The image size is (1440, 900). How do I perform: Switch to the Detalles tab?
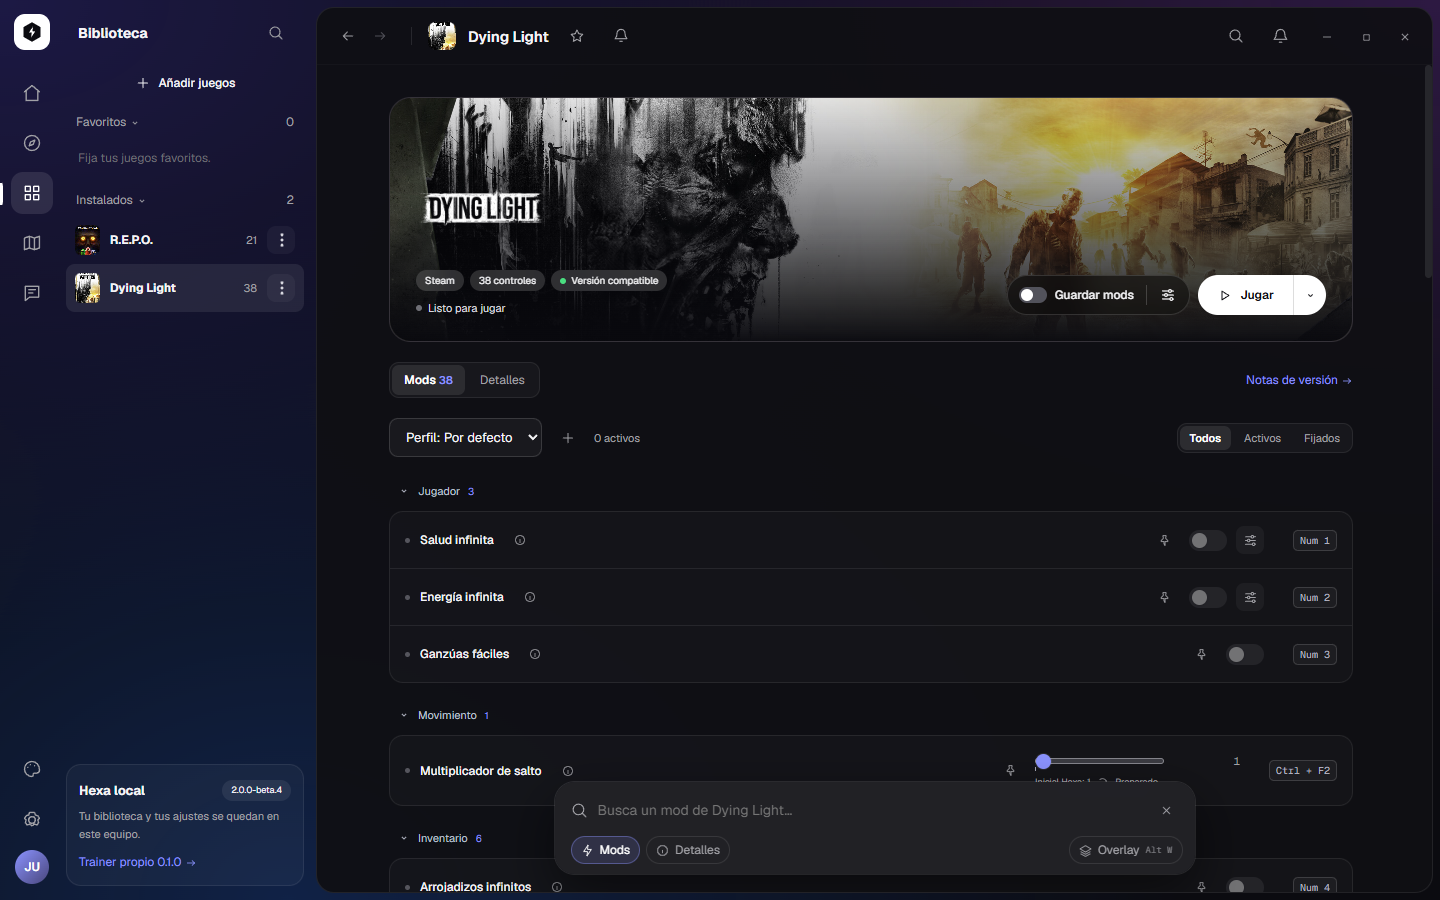click(502, 380)
